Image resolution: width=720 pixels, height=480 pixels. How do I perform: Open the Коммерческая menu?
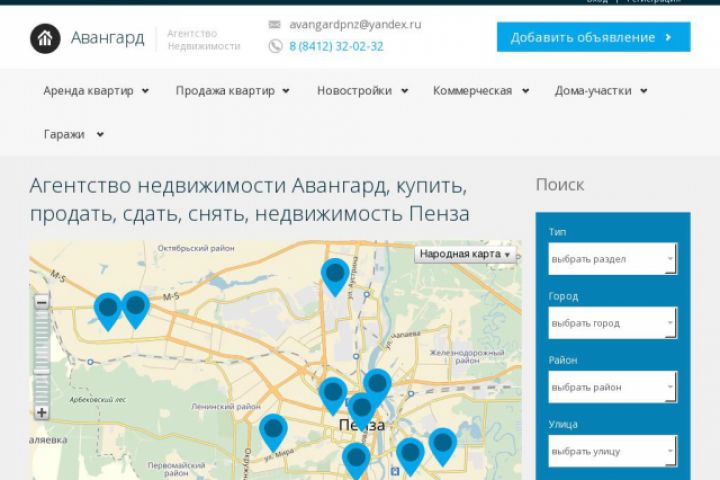[472, 91]
